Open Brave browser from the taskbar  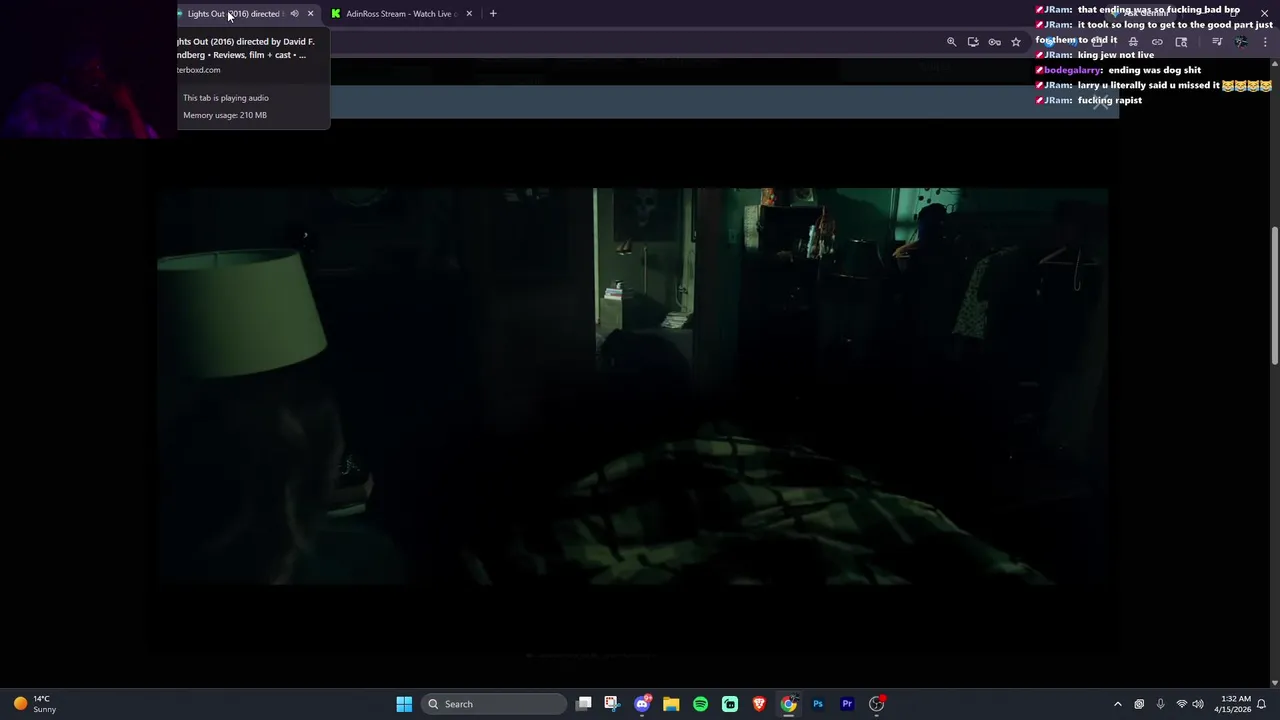tap(759, 704)
